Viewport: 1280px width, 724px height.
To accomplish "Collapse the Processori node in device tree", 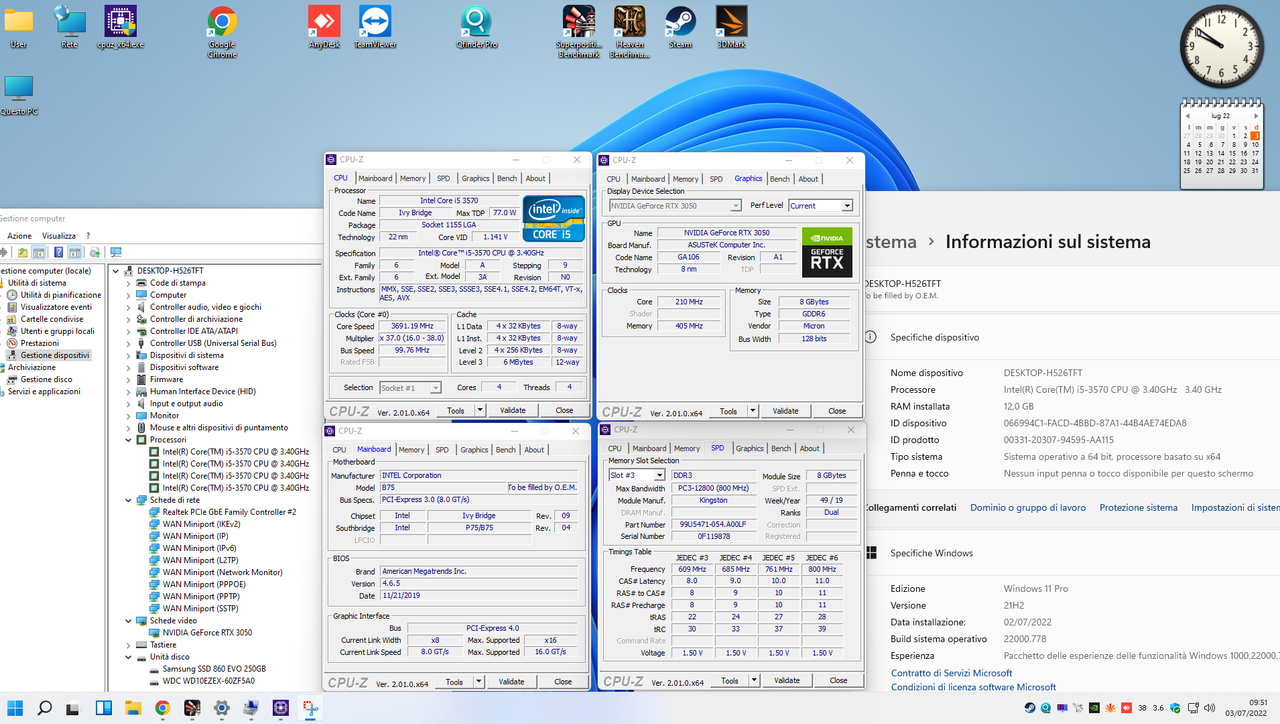I will click(129, 440).
